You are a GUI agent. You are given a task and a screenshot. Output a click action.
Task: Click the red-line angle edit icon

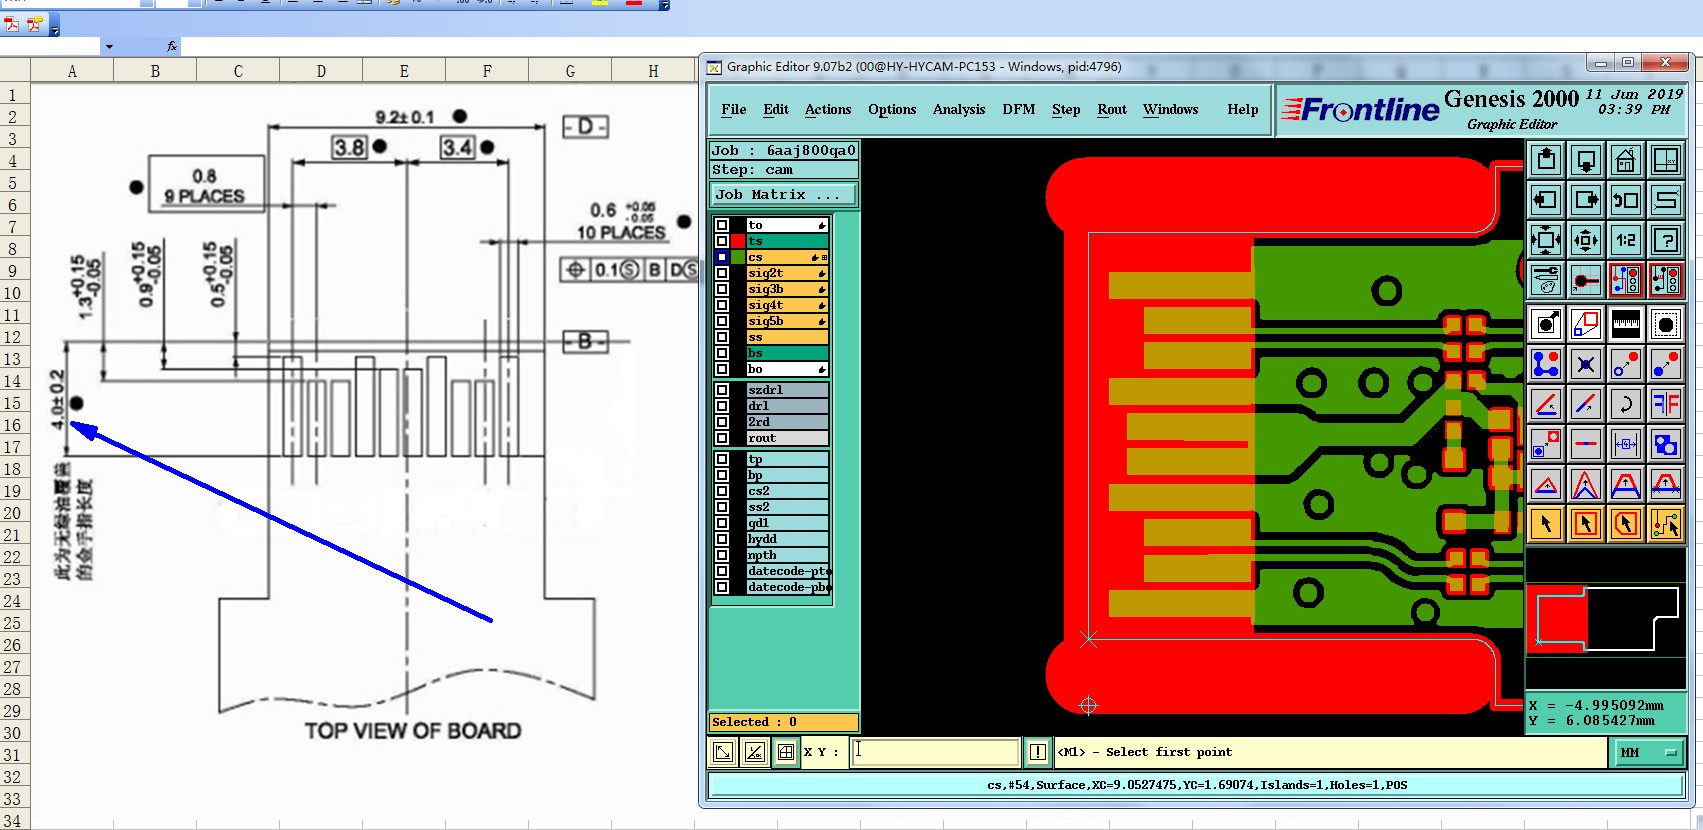point(1546,404)
